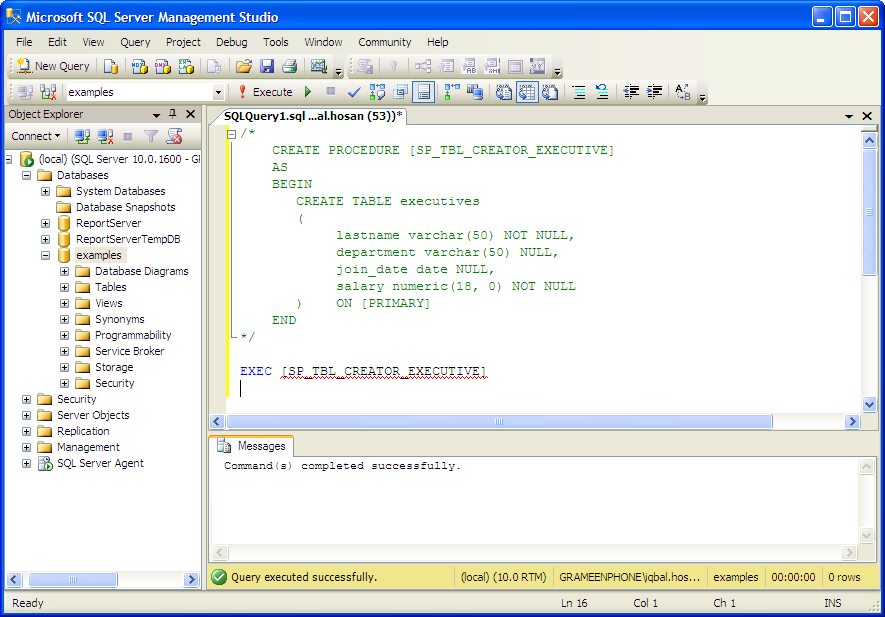Toggle Results to File
The height and width of the screenshot is (617, 885).
(x=550, y=91)
